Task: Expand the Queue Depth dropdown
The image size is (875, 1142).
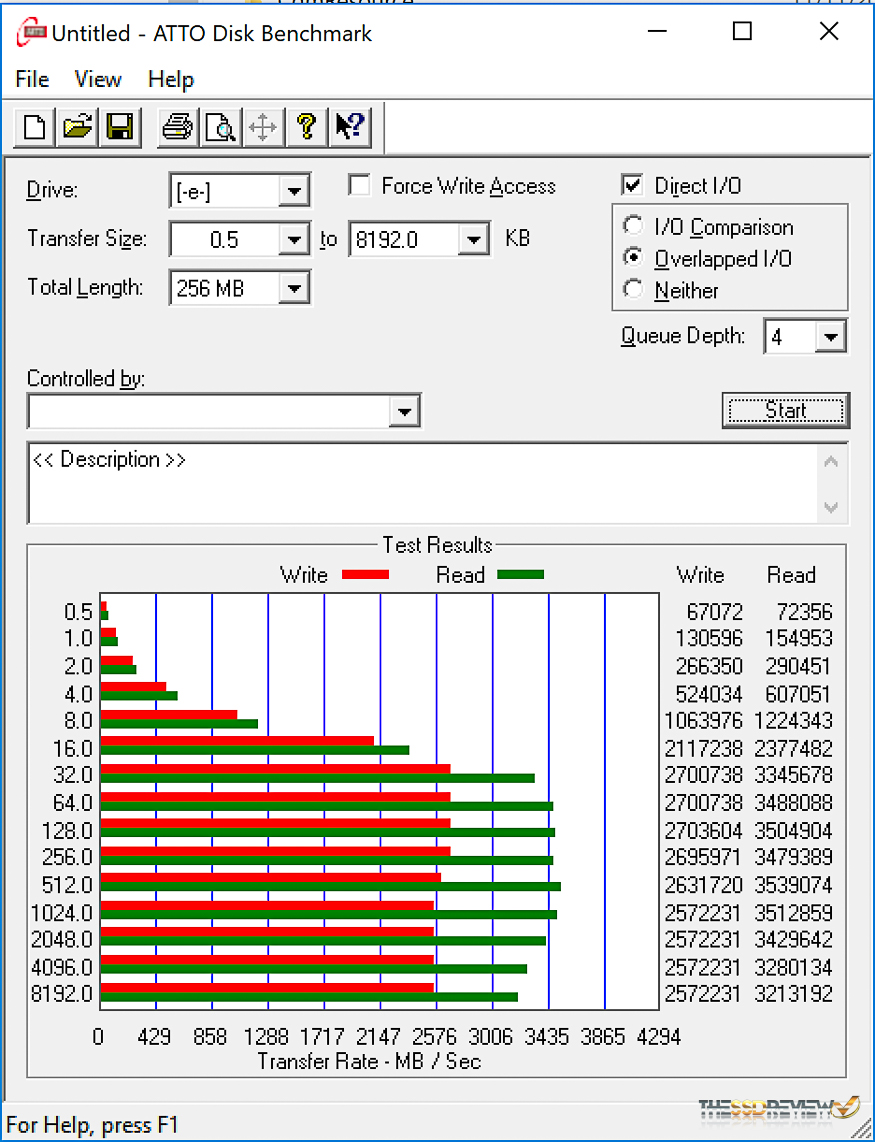Action: (830, 337)
